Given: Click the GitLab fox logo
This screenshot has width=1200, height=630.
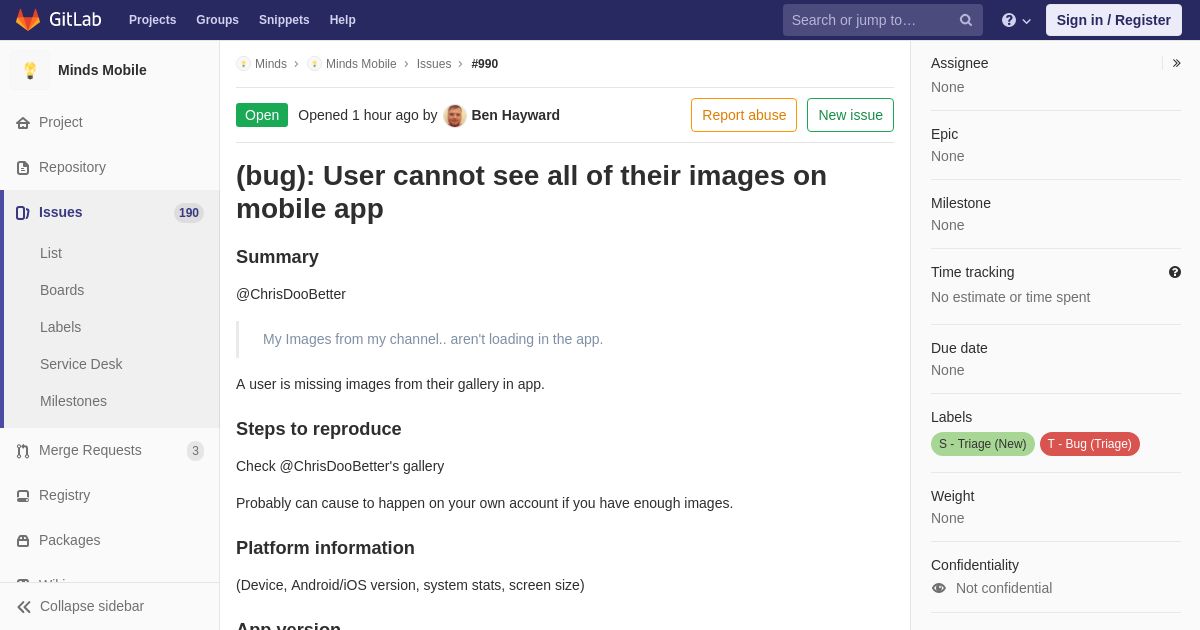Looking at the screenshot, I should point(28,20).
